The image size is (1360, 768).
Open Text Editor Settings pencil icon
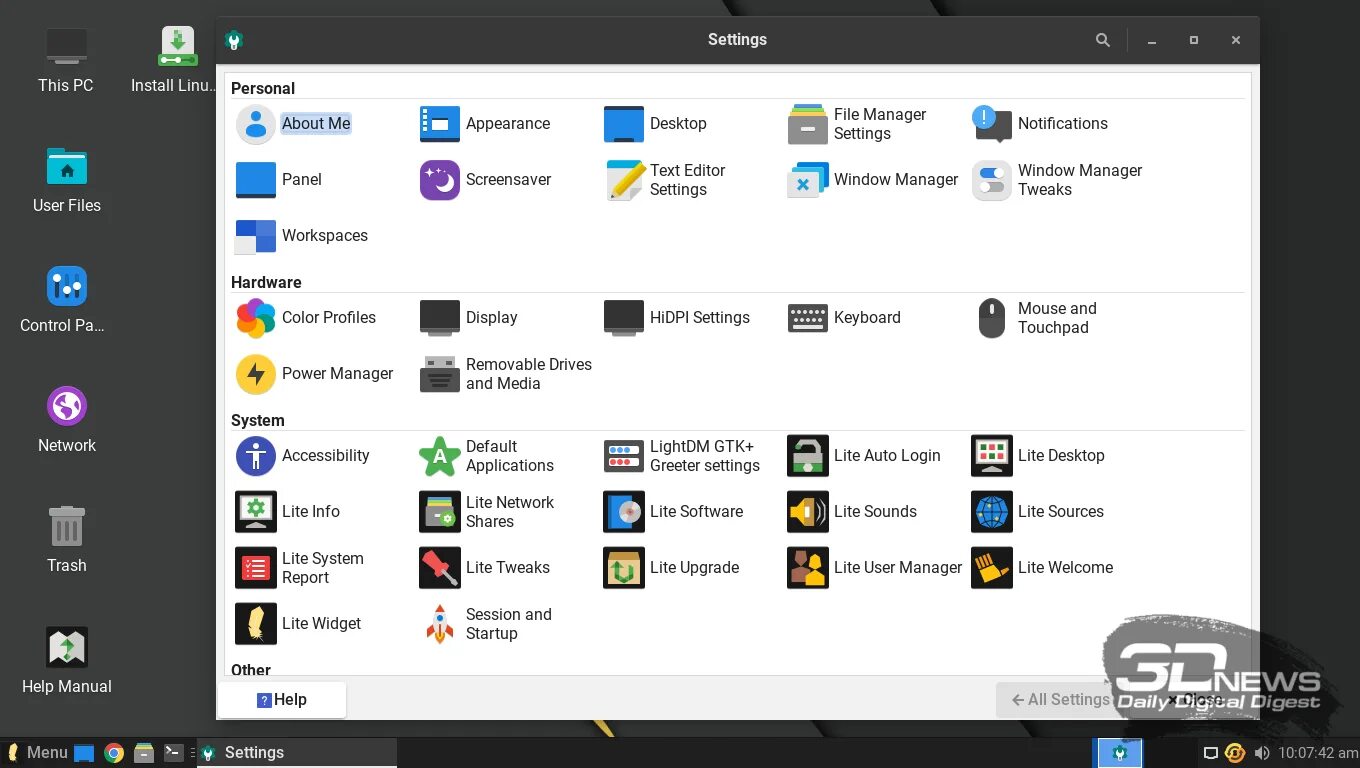pos(624,180)
